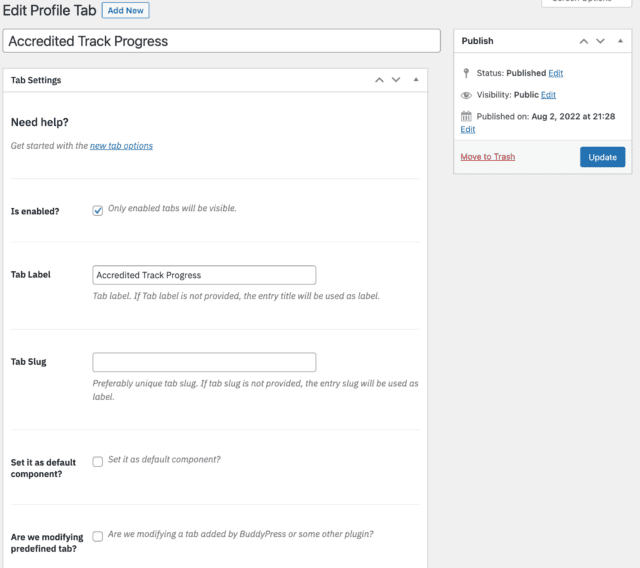The width and height of the screenshot is (640, 568).
Task: Open the new tab options help link
Action: [x=121, y=146]
